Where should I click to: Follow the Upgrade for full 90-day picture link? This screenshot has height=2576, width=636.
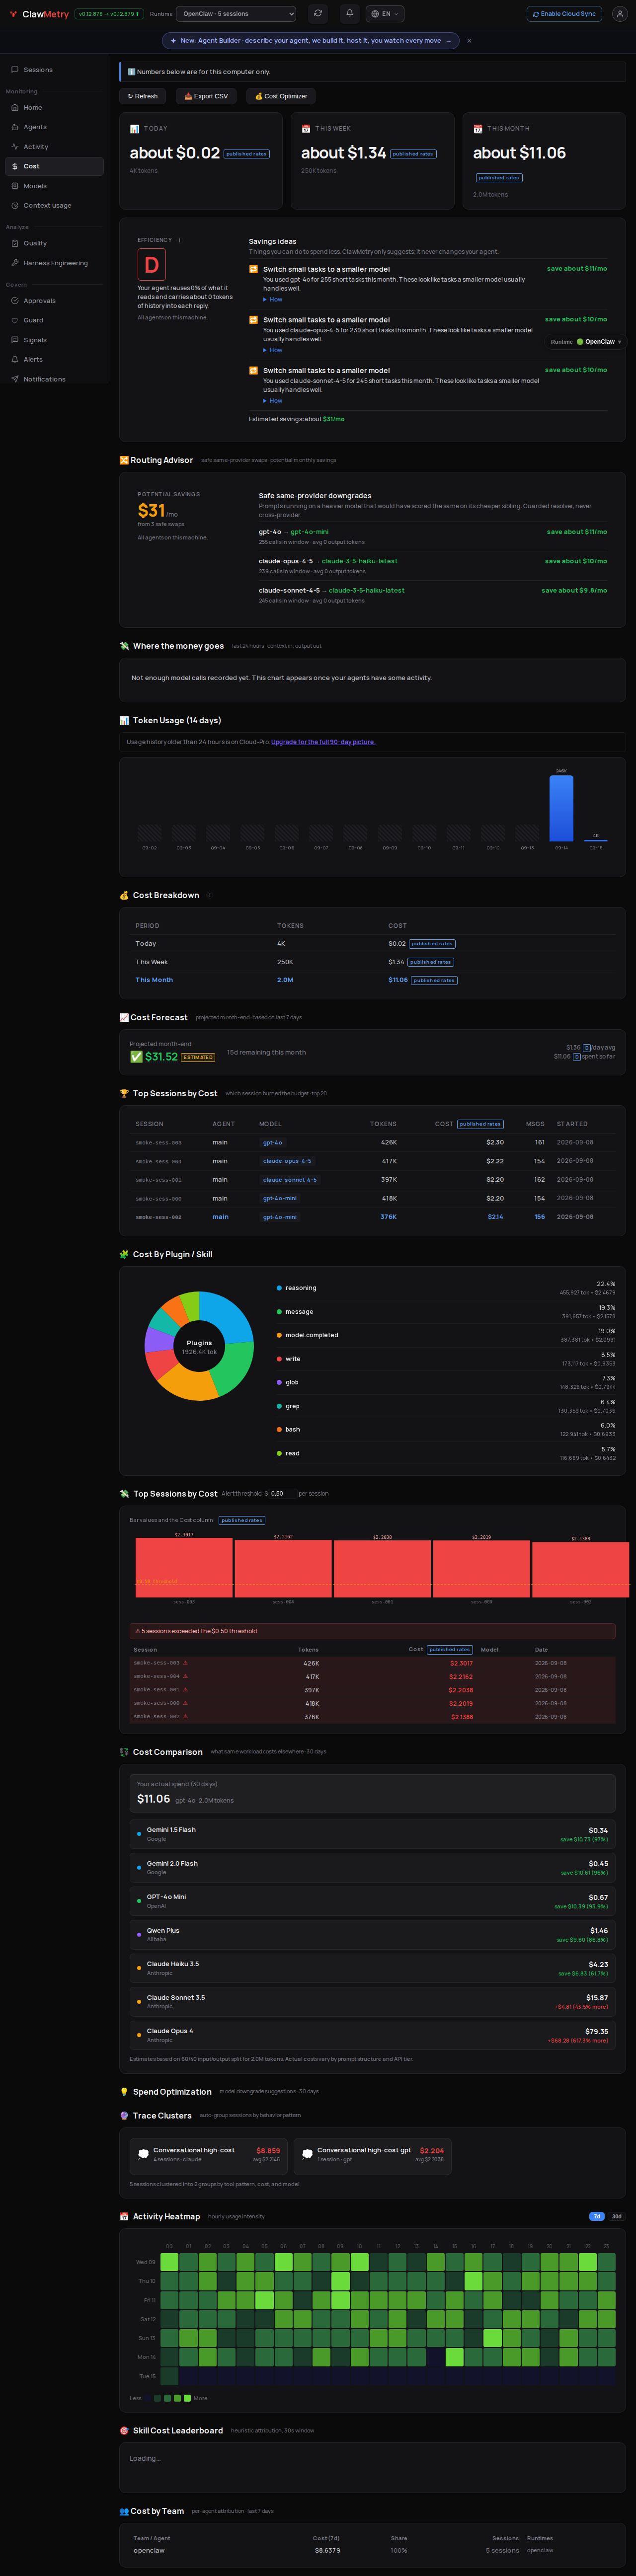click(x=323, y=742)
